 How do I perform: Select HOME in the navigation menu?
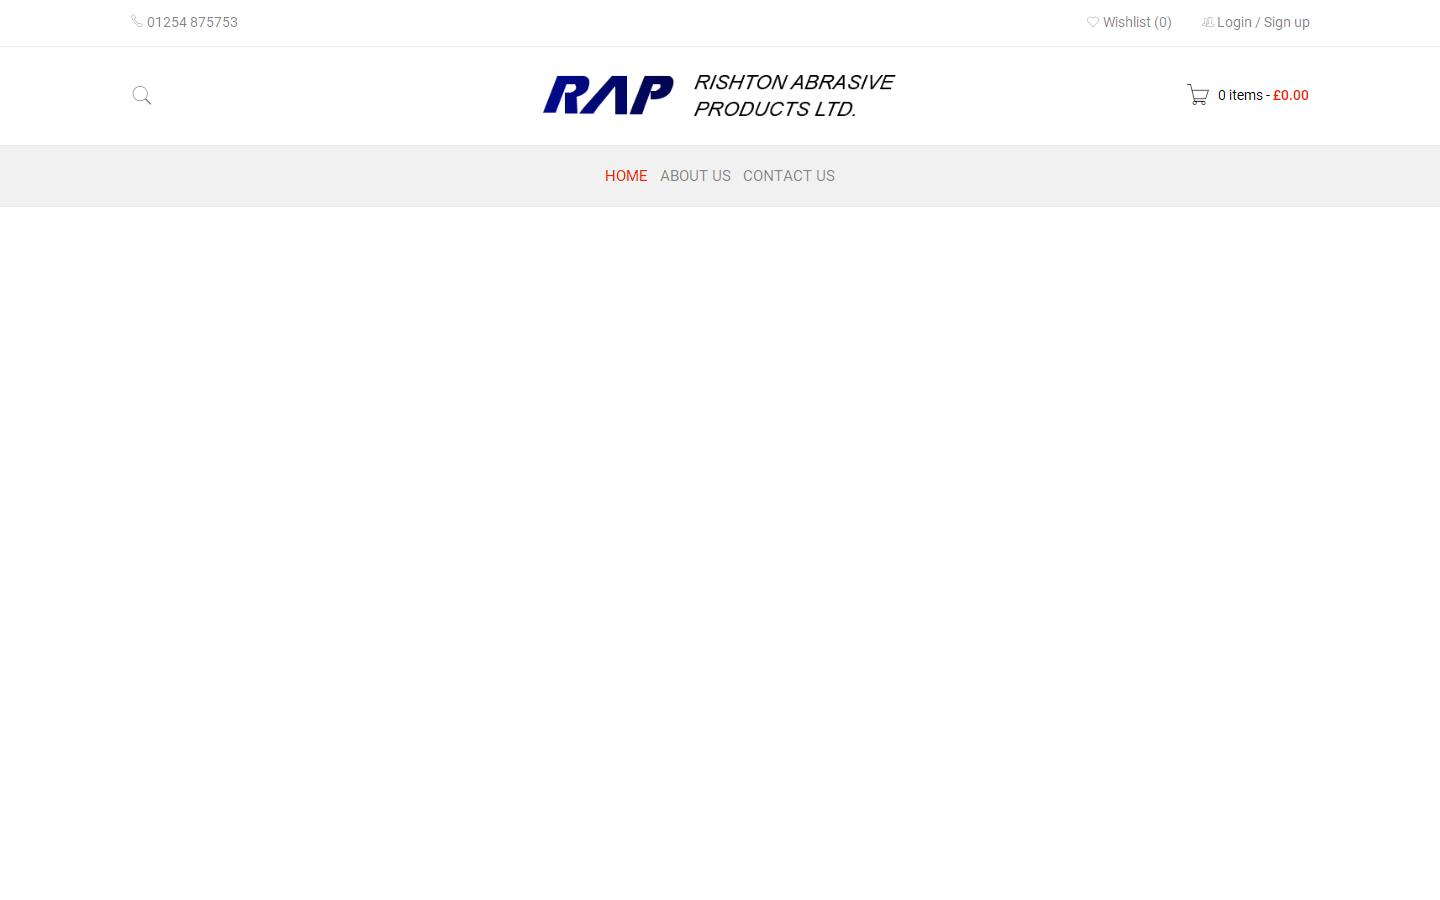(626, 176)
